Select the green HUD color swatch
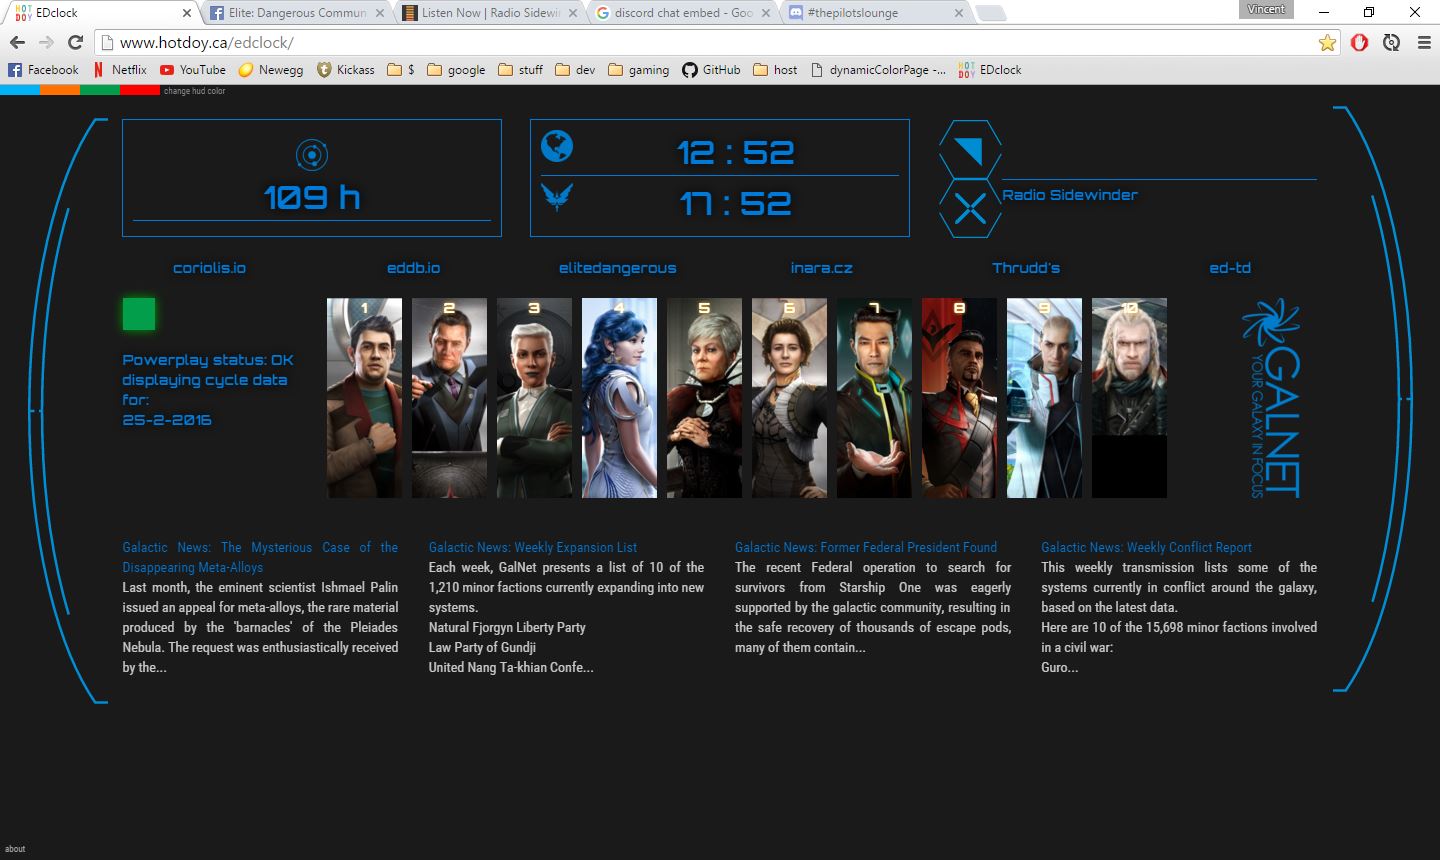Screen dimensions: 1440x860 100,90
